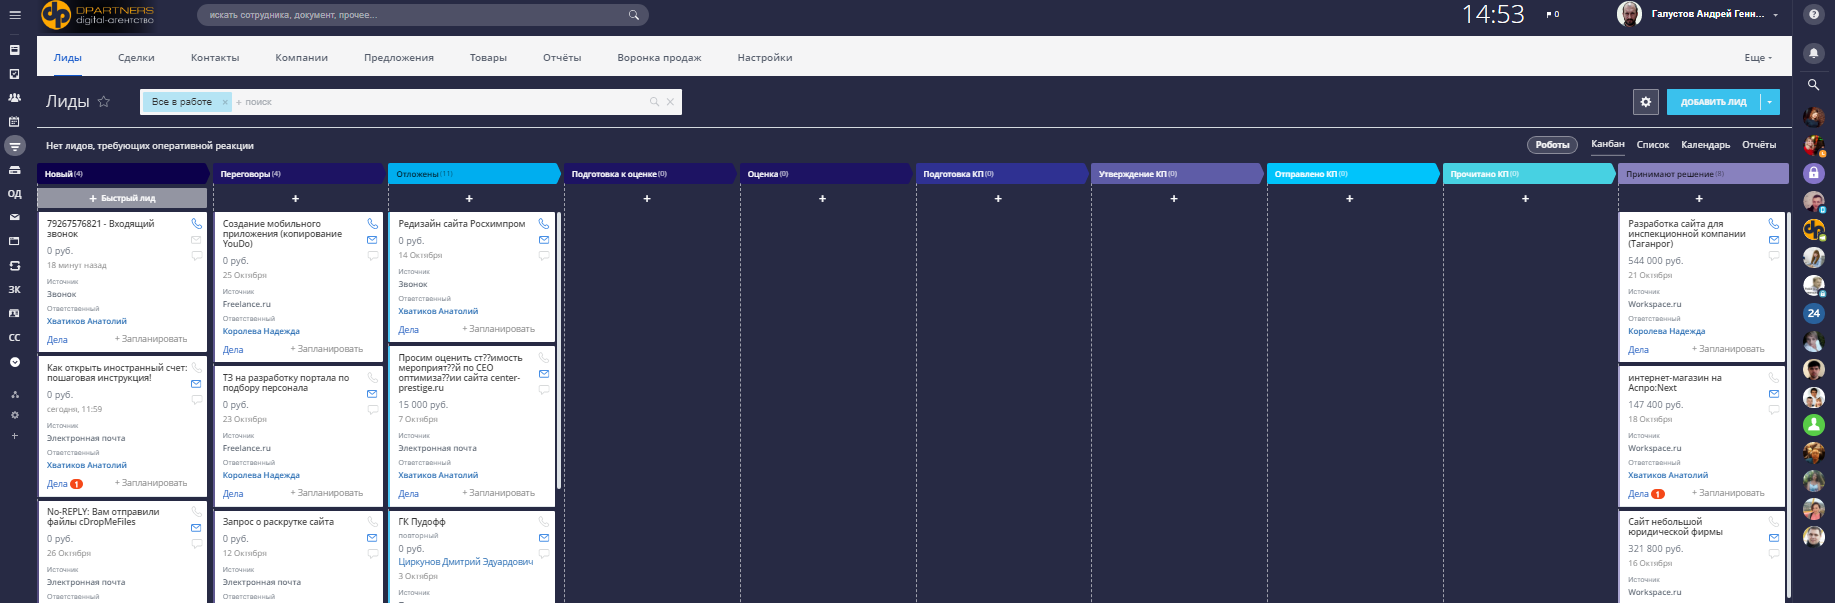
Task: Open user profile menu Галустов Андрей
Action: pos(1715,14)
